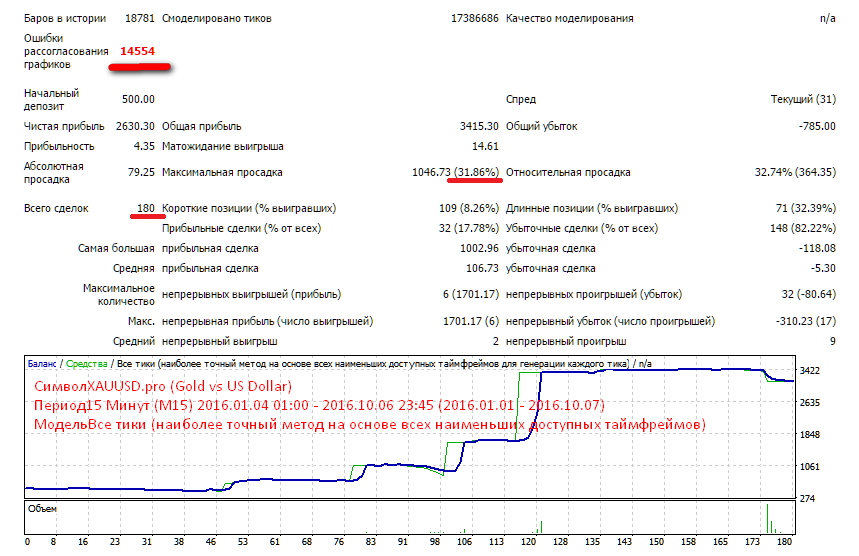The image size is (859, 556).
Task: Click the 1061 axis label on chart
Action: tap(810, 467)
